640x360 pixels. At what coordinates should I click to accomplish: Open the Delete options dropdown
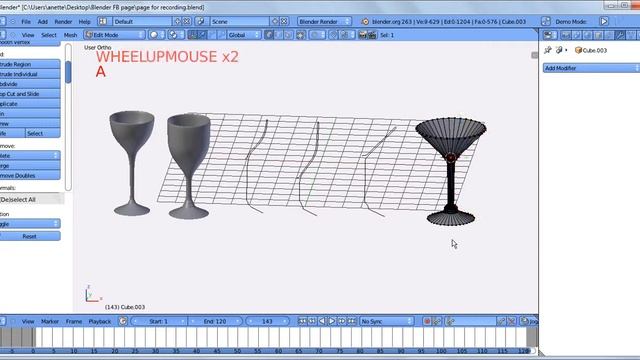(x=30, y=156)
